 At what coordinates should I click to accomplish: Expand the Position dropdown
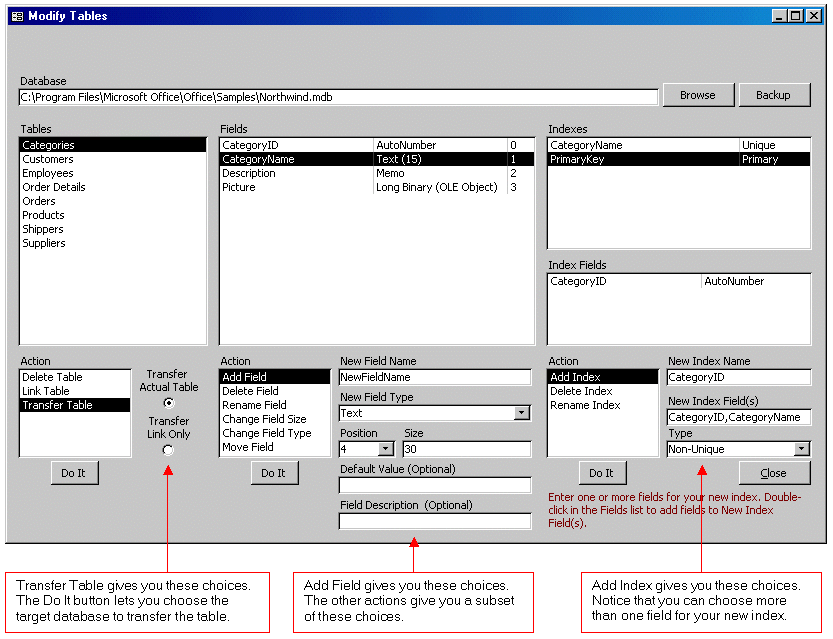click(386, 449)
